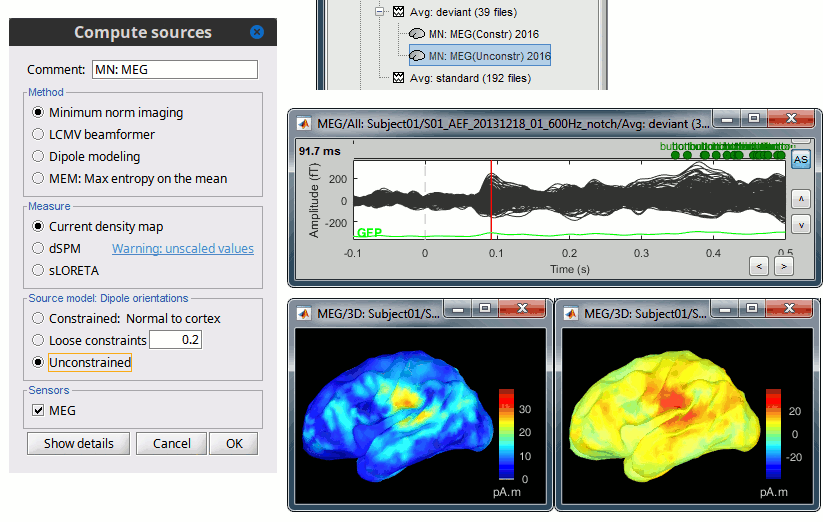Close the Compute sources dialog
Image resolution: width=823 pixels, height=522 pixels.
[257, 32]
